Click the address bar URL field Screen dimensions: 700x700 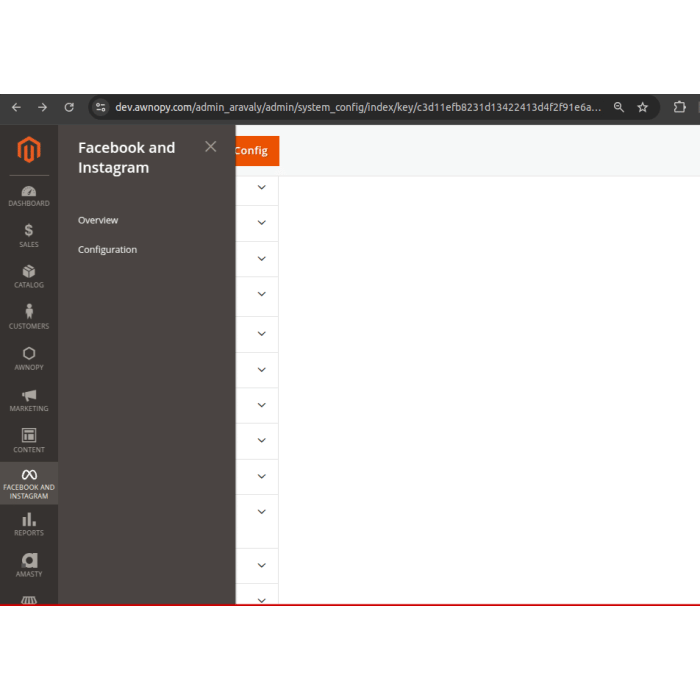[x=358, y=107]
